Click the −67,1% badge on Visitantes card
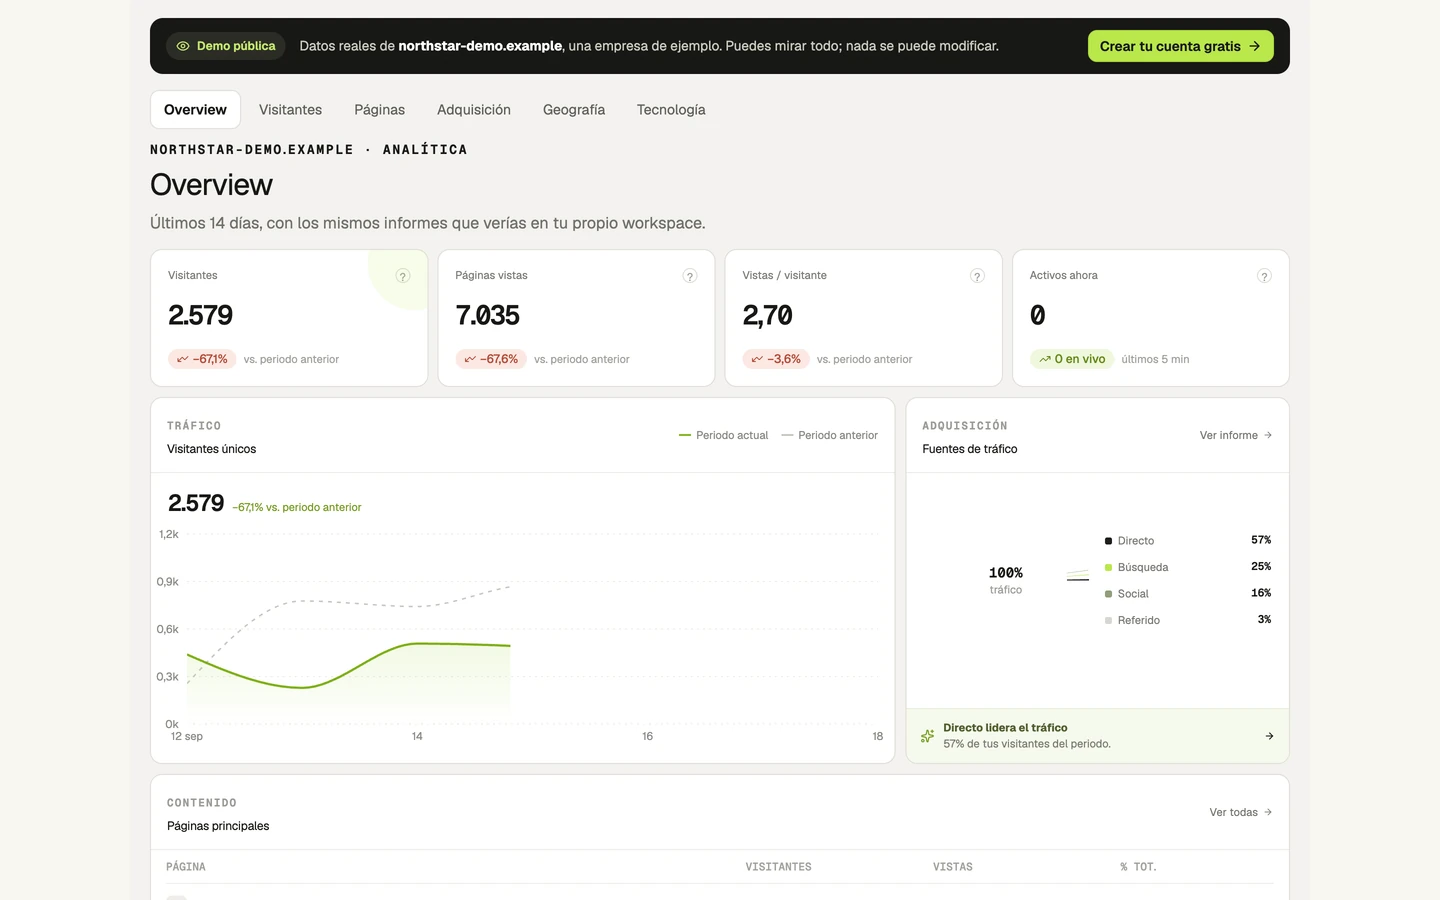The image size is (1440, 900). (202, 359)
